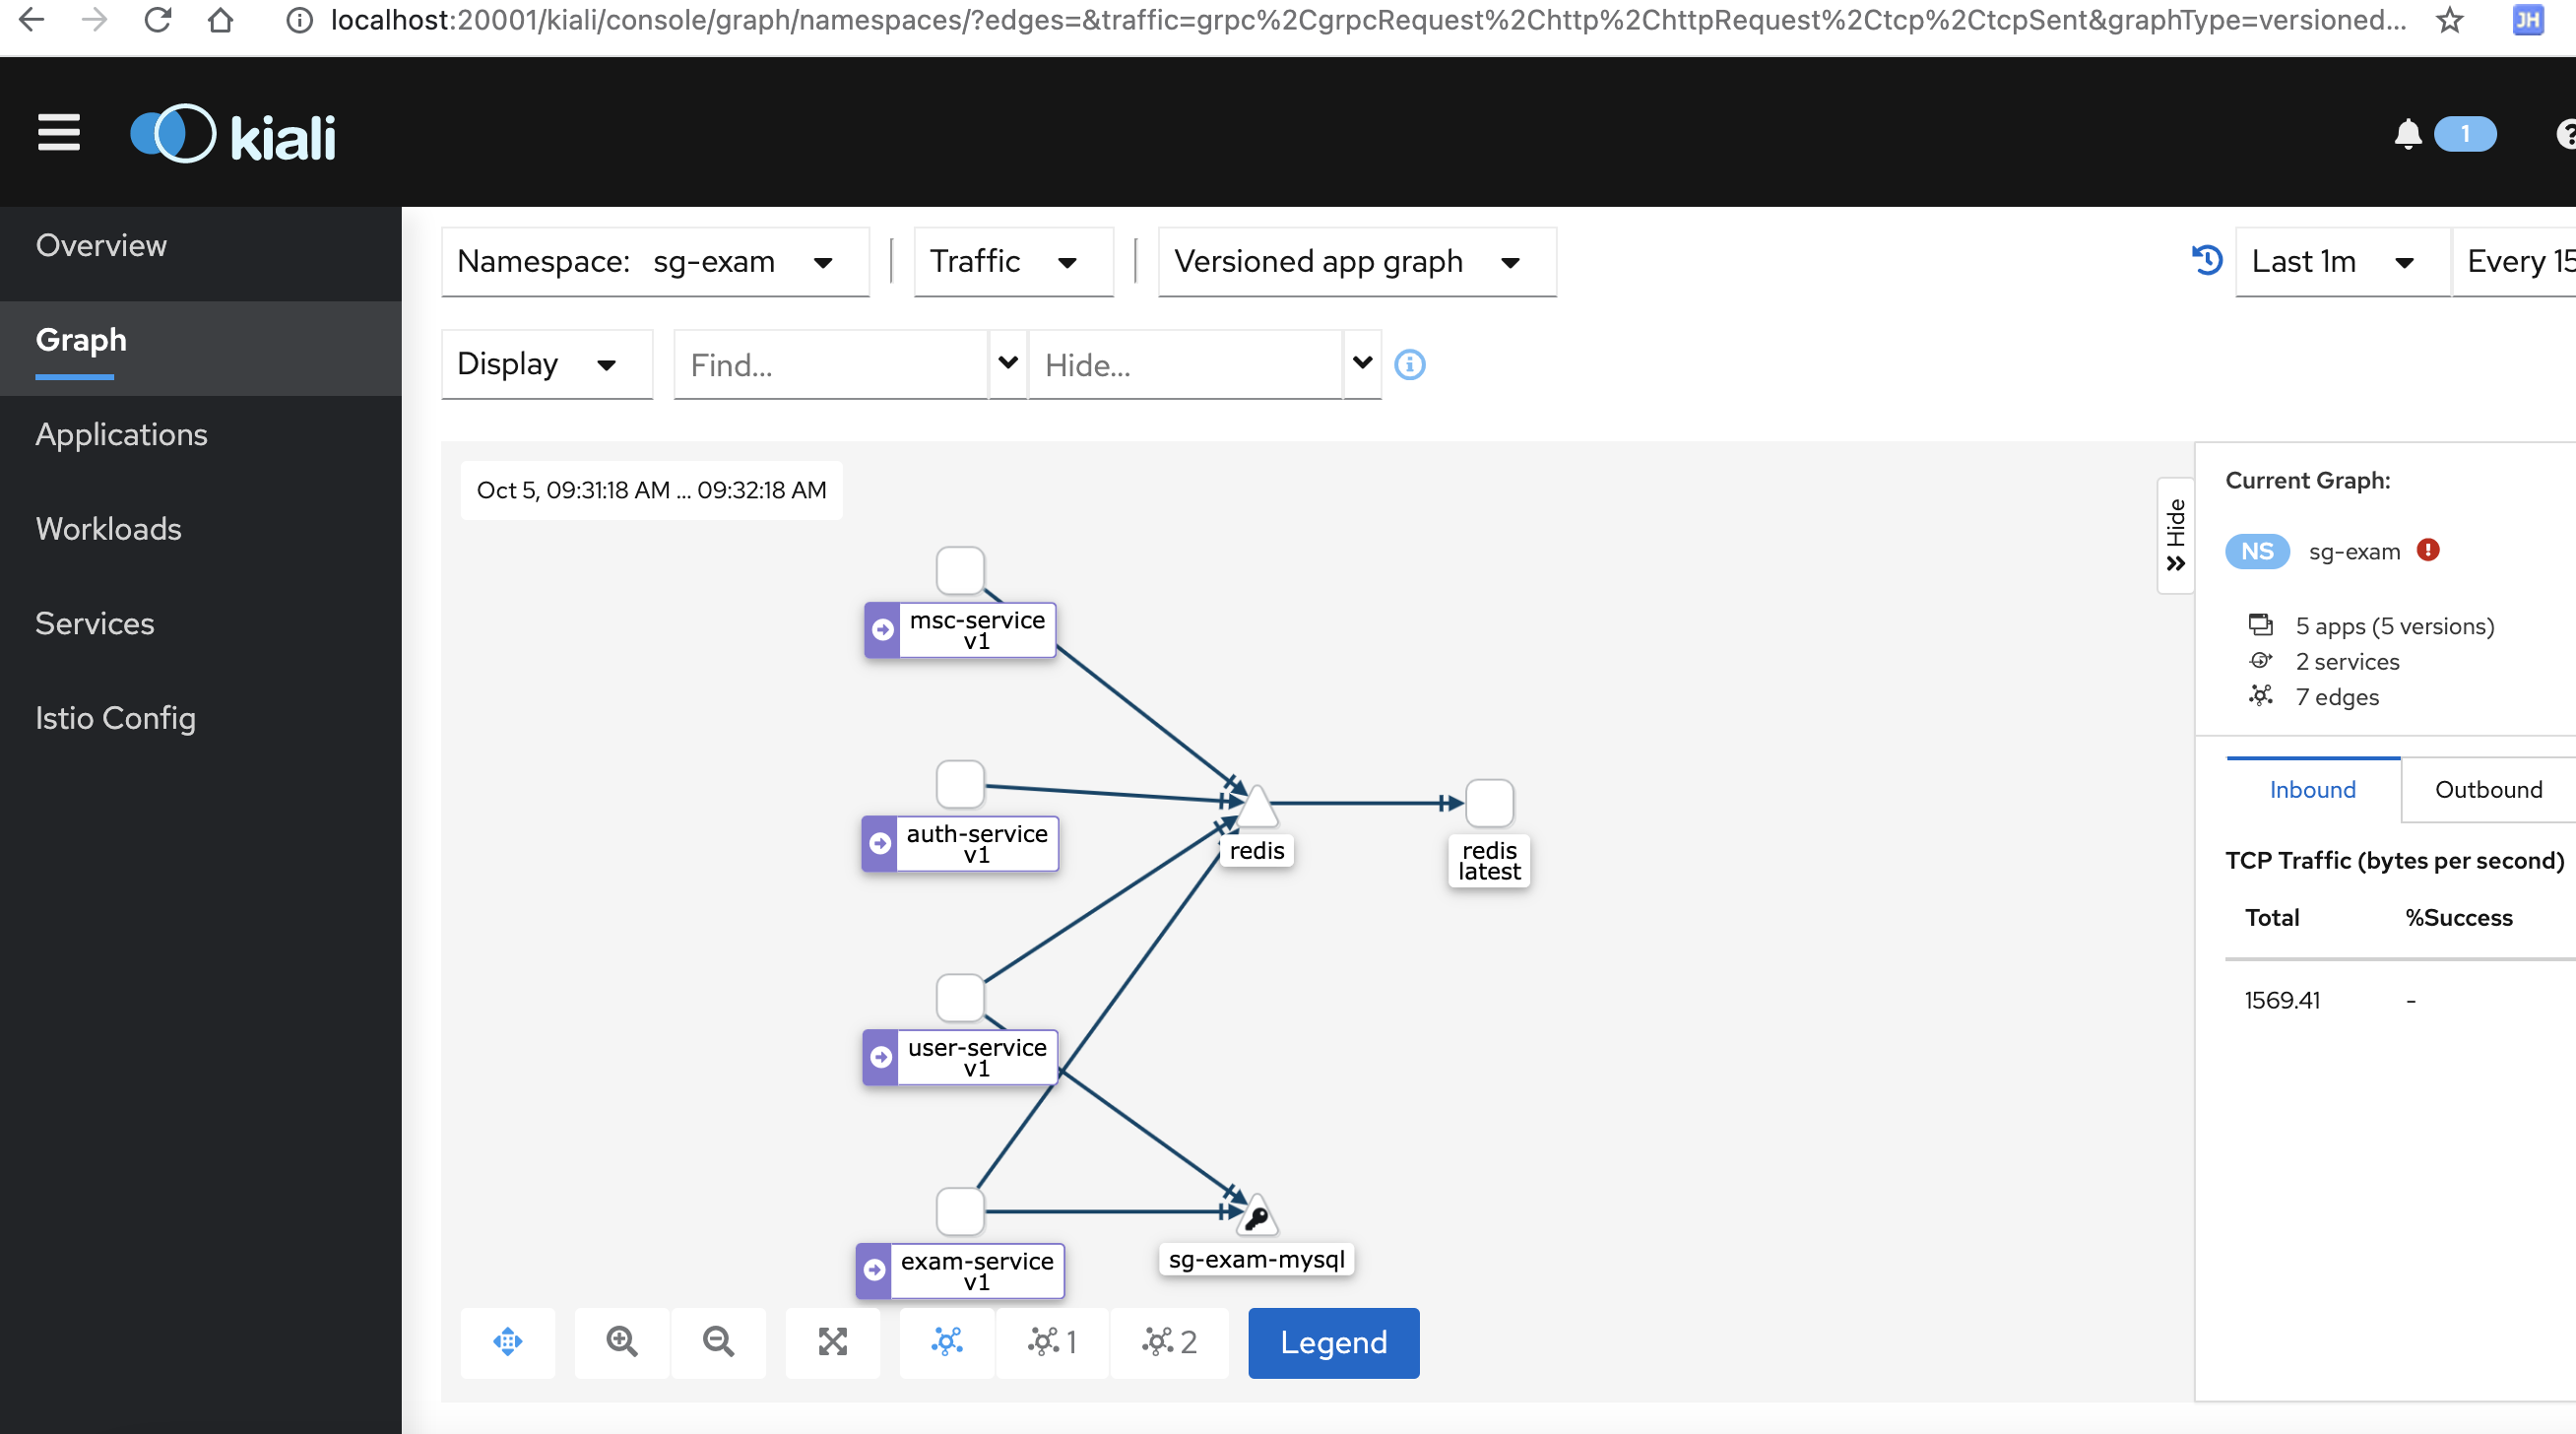Select the sg-exam-mysql key node

tap(1257, 1215)
